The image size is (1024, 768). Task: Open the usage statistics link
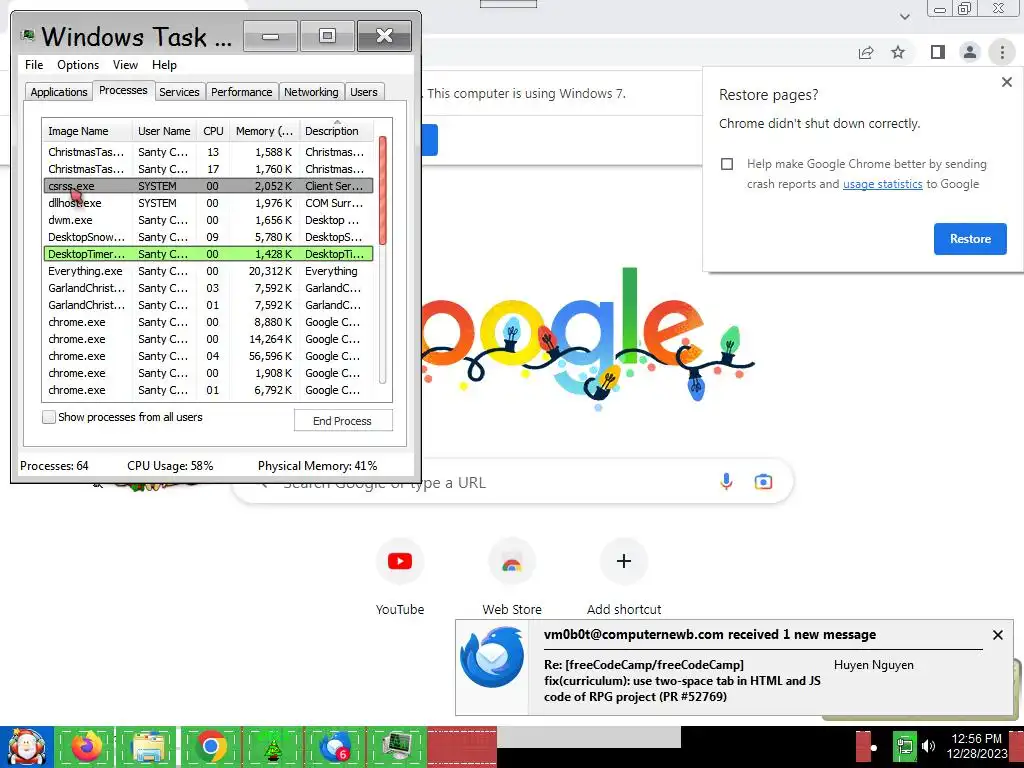[882, 184]
